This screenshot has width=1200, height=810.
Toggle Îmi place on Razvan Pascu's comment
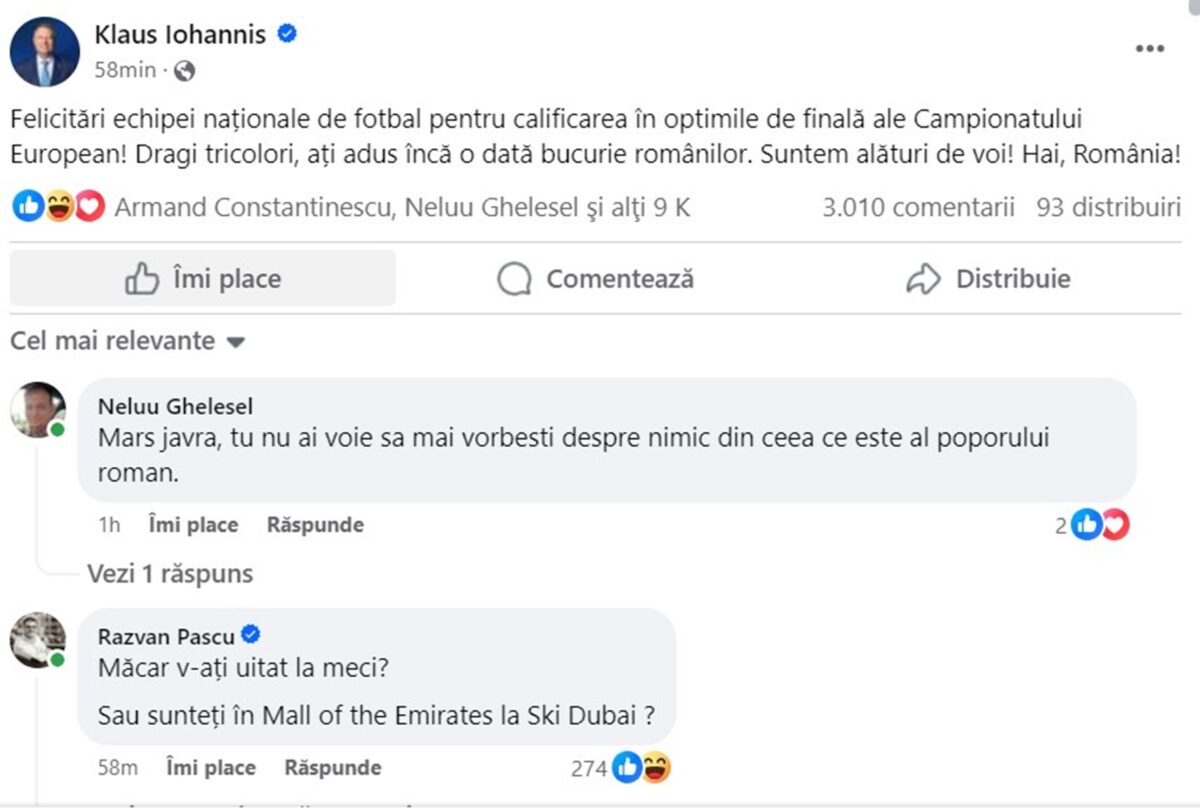tap(209, 767)
